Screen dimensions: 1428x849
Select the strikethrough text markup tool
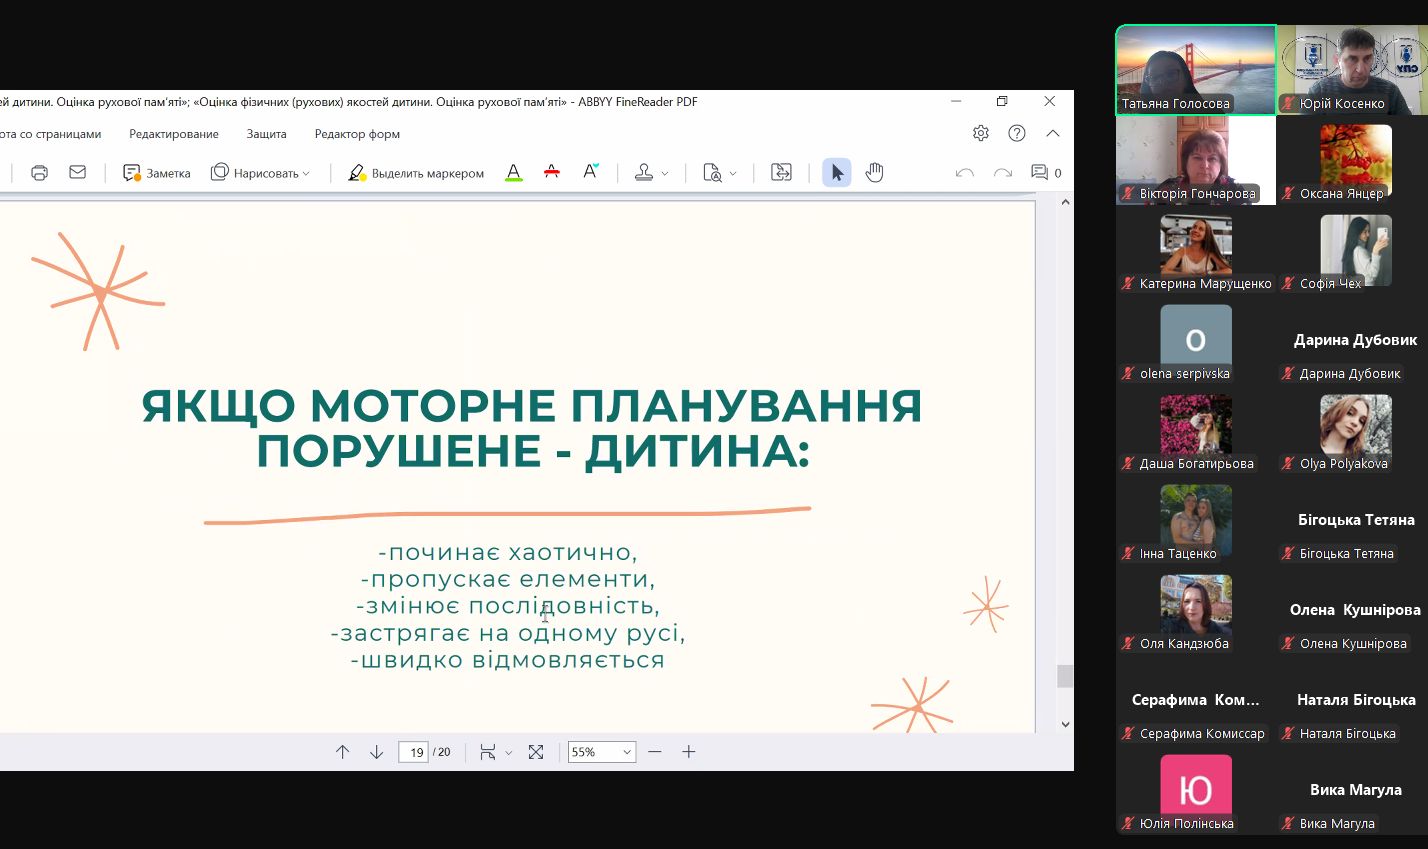pyautogui.click(x=551, y=173)
